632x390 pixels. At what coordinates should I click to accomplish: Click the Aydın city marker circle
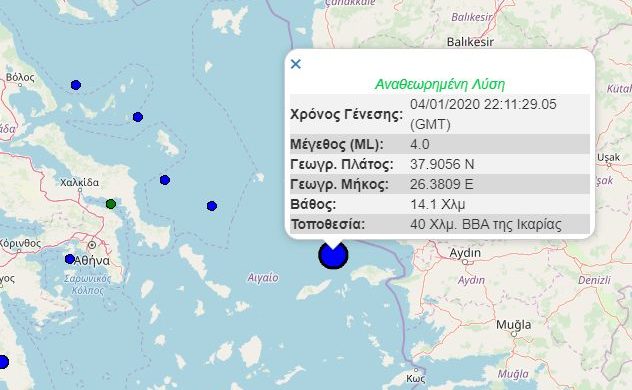465,262
